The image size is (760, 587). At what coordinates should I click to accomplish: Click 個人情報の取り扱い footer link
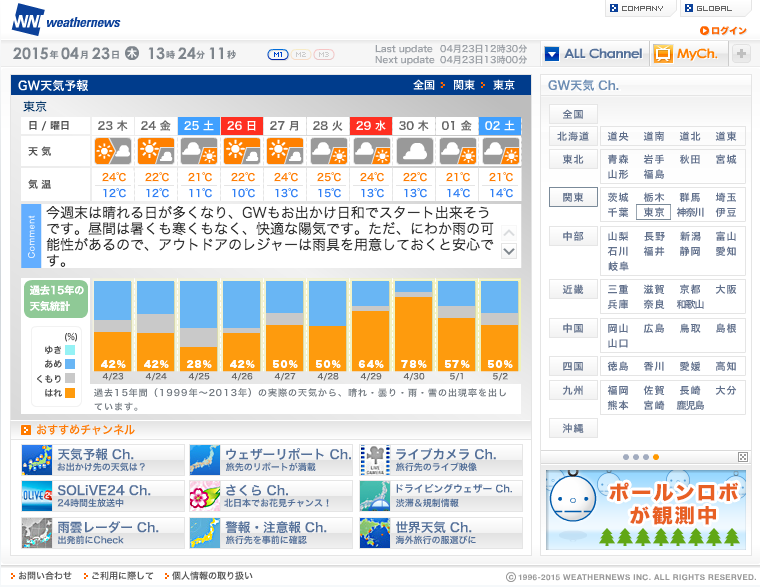click(212, 575)
